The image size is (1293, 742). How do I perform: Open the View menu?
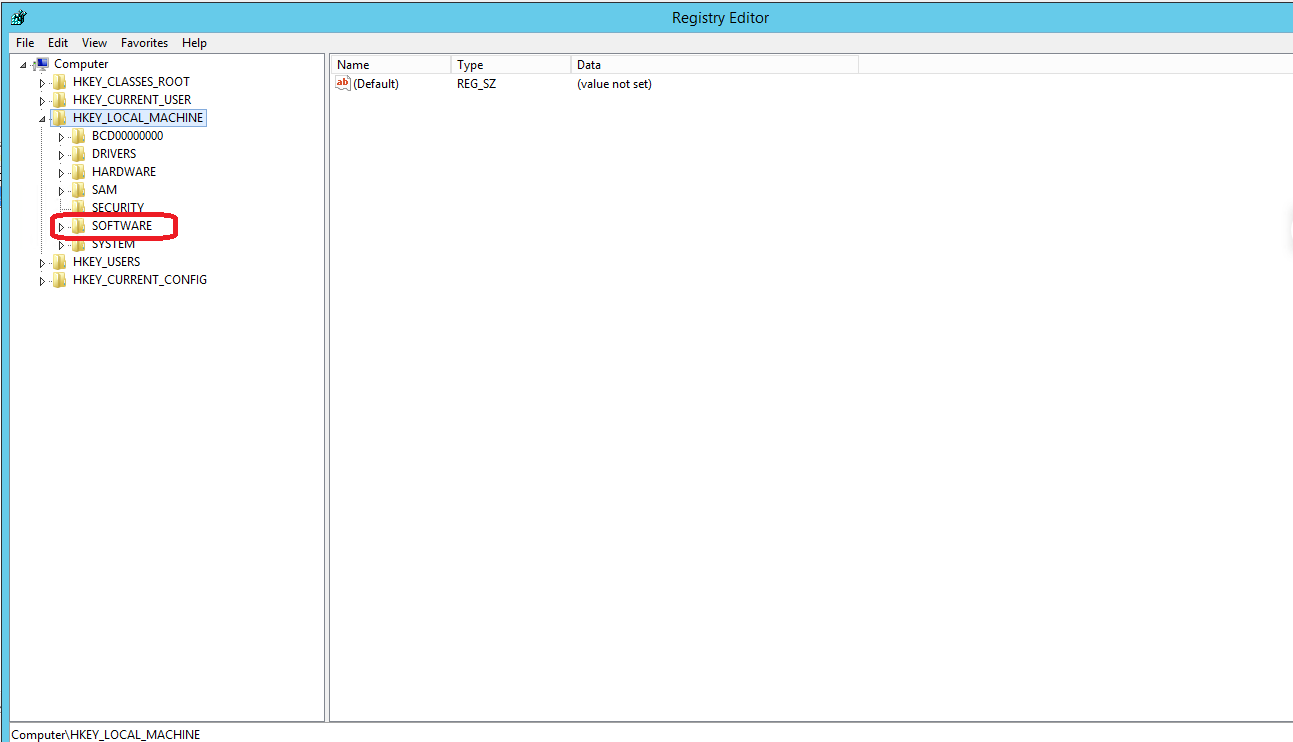coord(93,42)
